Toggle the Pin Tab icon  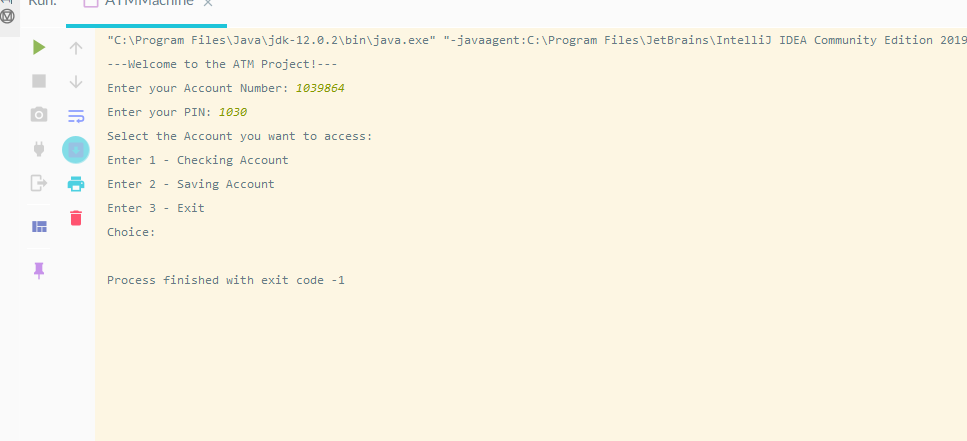(39, 270)
